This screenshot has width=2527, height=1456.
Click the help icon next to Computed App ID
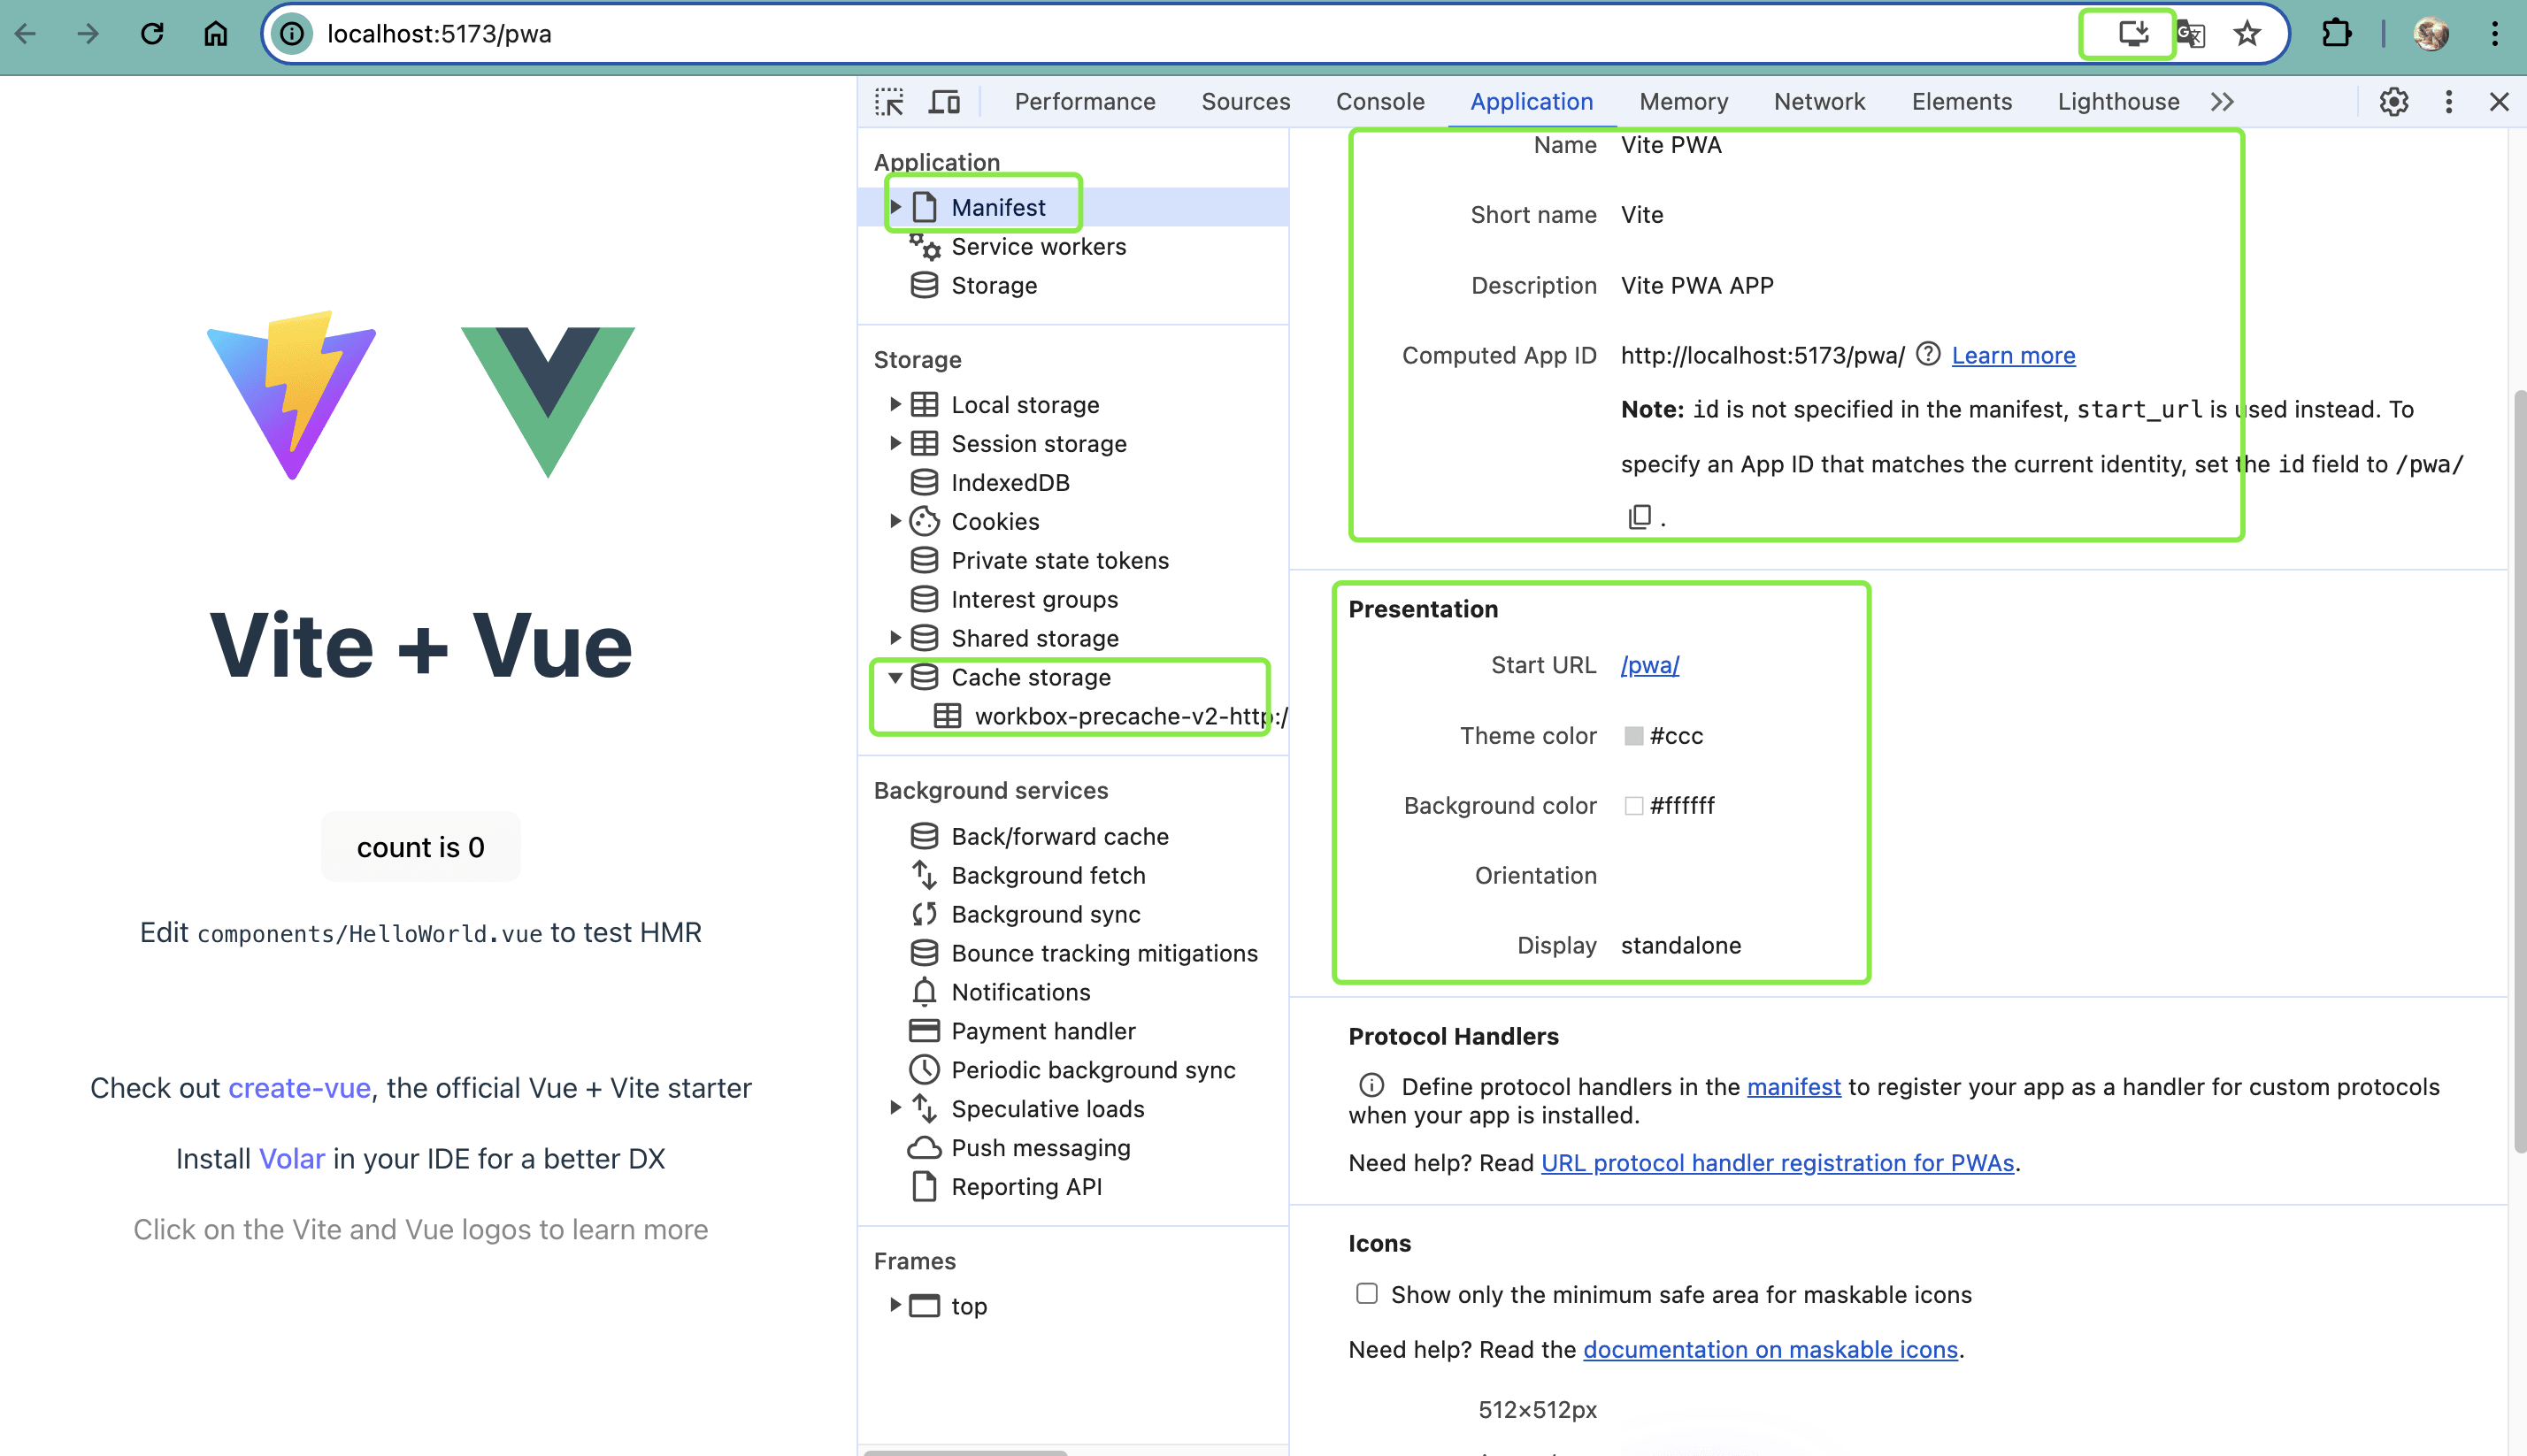(x=1929, y=354)
